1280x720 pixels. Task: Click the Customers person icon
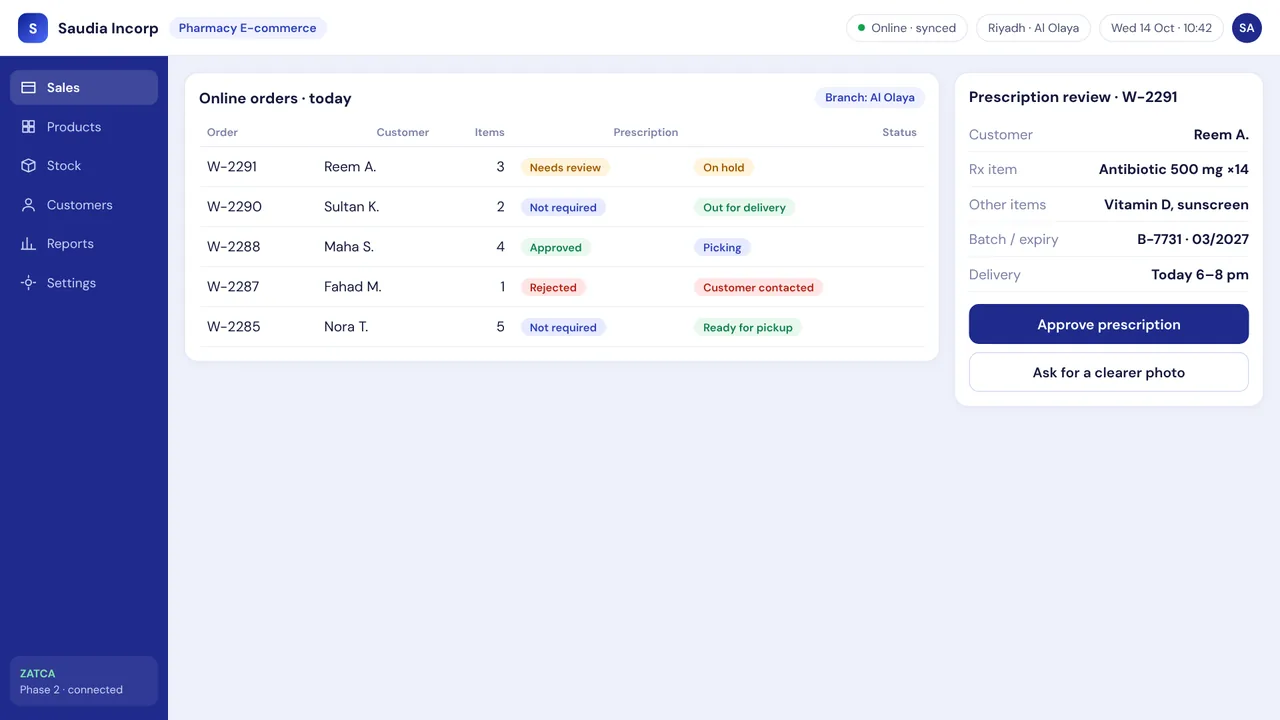click(29, 205)
